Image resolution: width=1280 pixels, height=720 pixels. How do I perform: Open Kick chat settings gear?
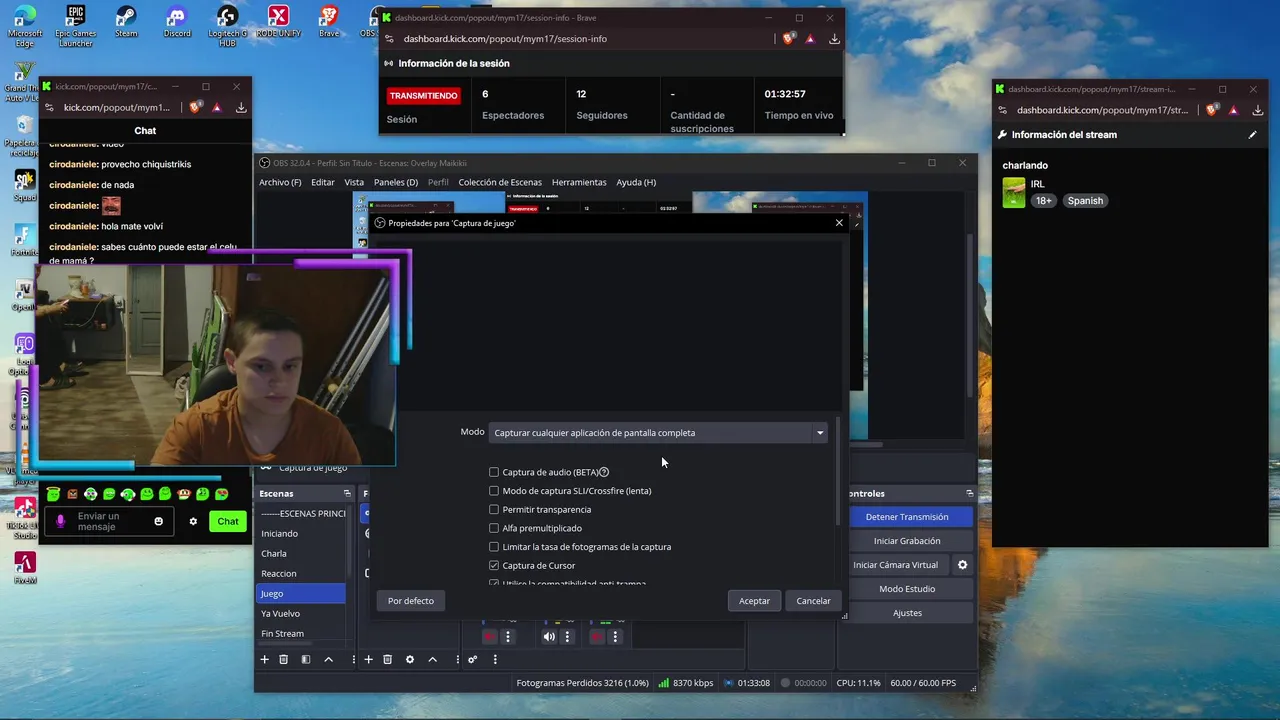193,521
